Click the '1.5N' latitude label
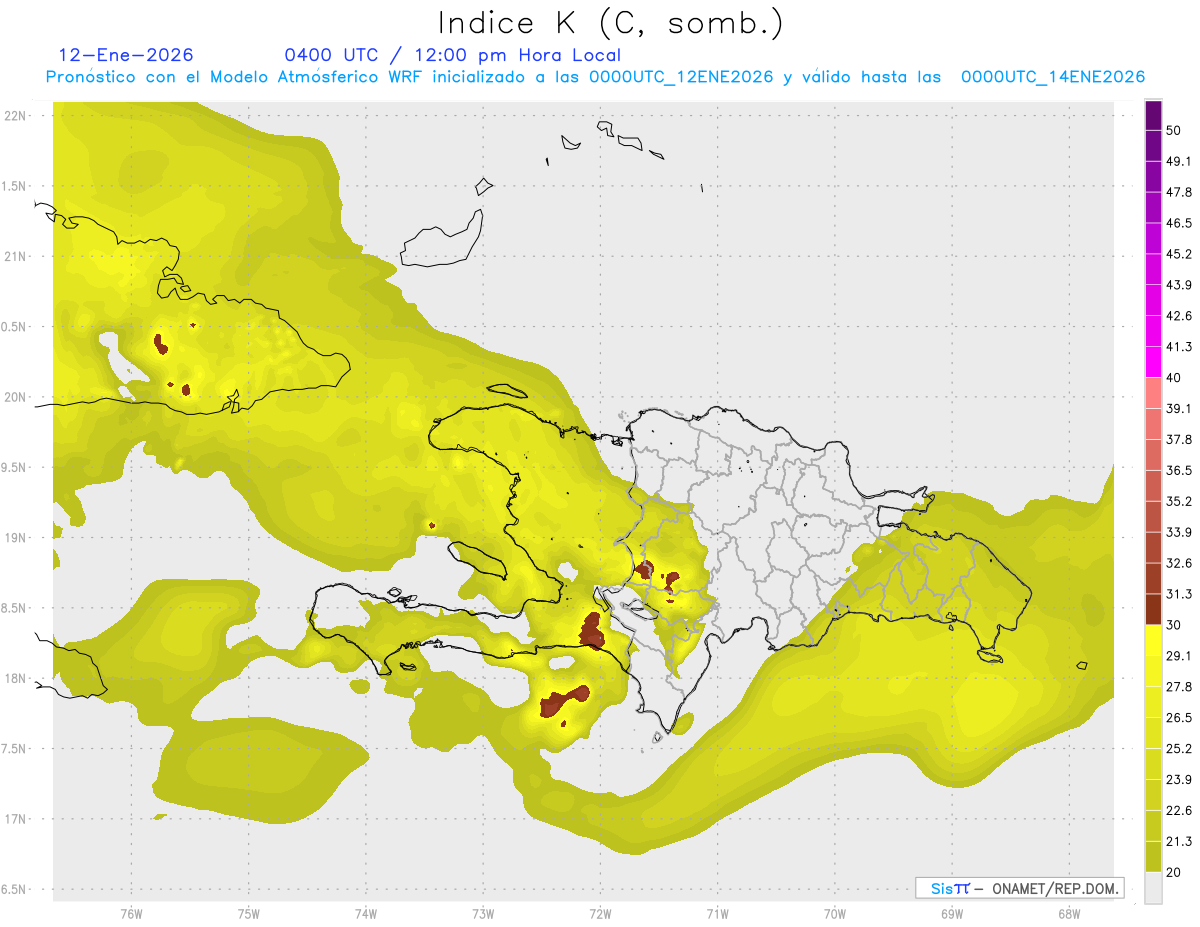This screenshot has width=1200, height=927. (x=14, y=186)
